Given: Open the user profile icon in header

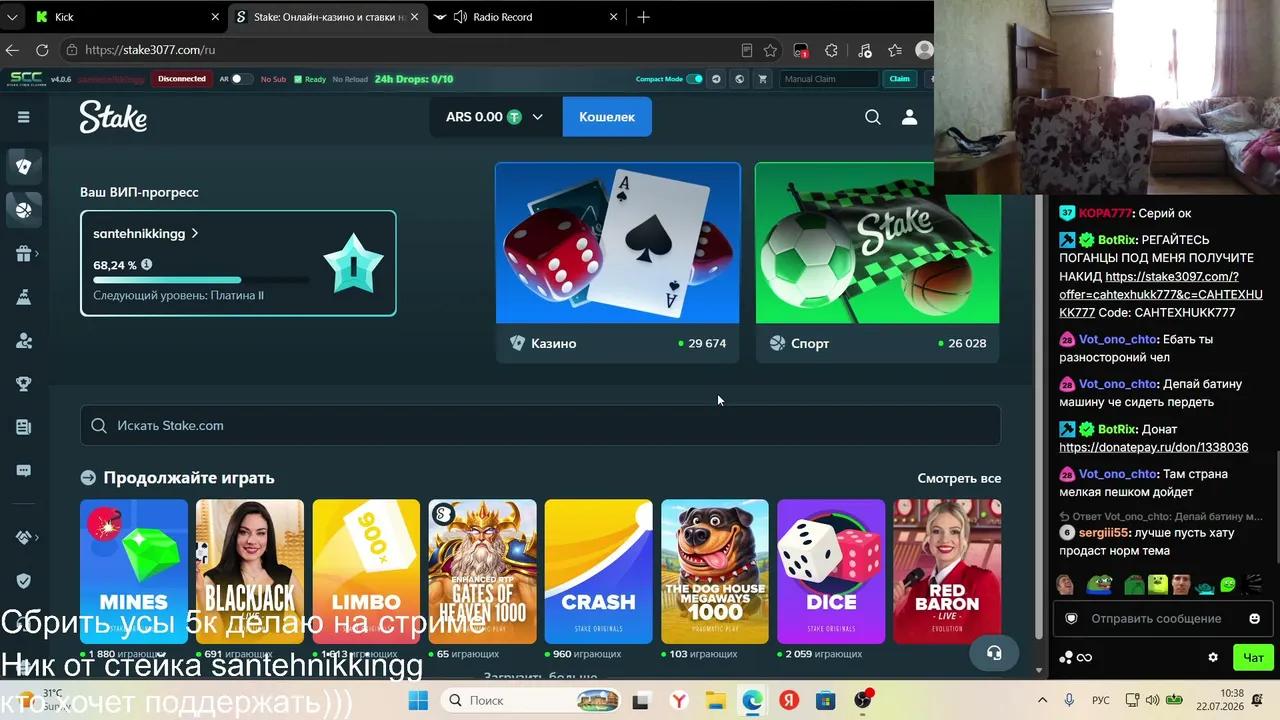Looking at the screenshot, I should (909, 117).
